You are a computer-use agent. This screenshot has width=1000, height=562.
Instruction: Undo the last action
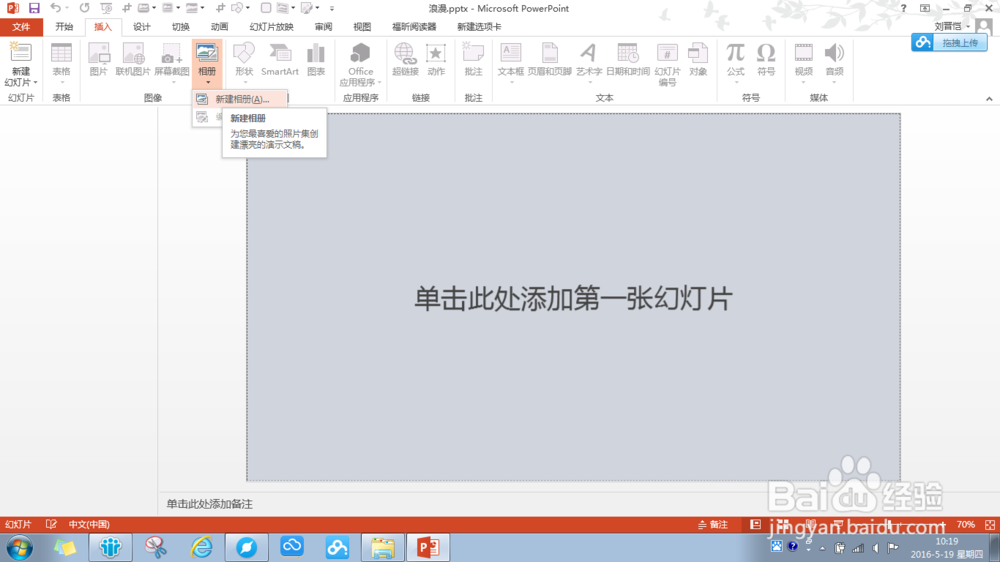pos(55,8)
